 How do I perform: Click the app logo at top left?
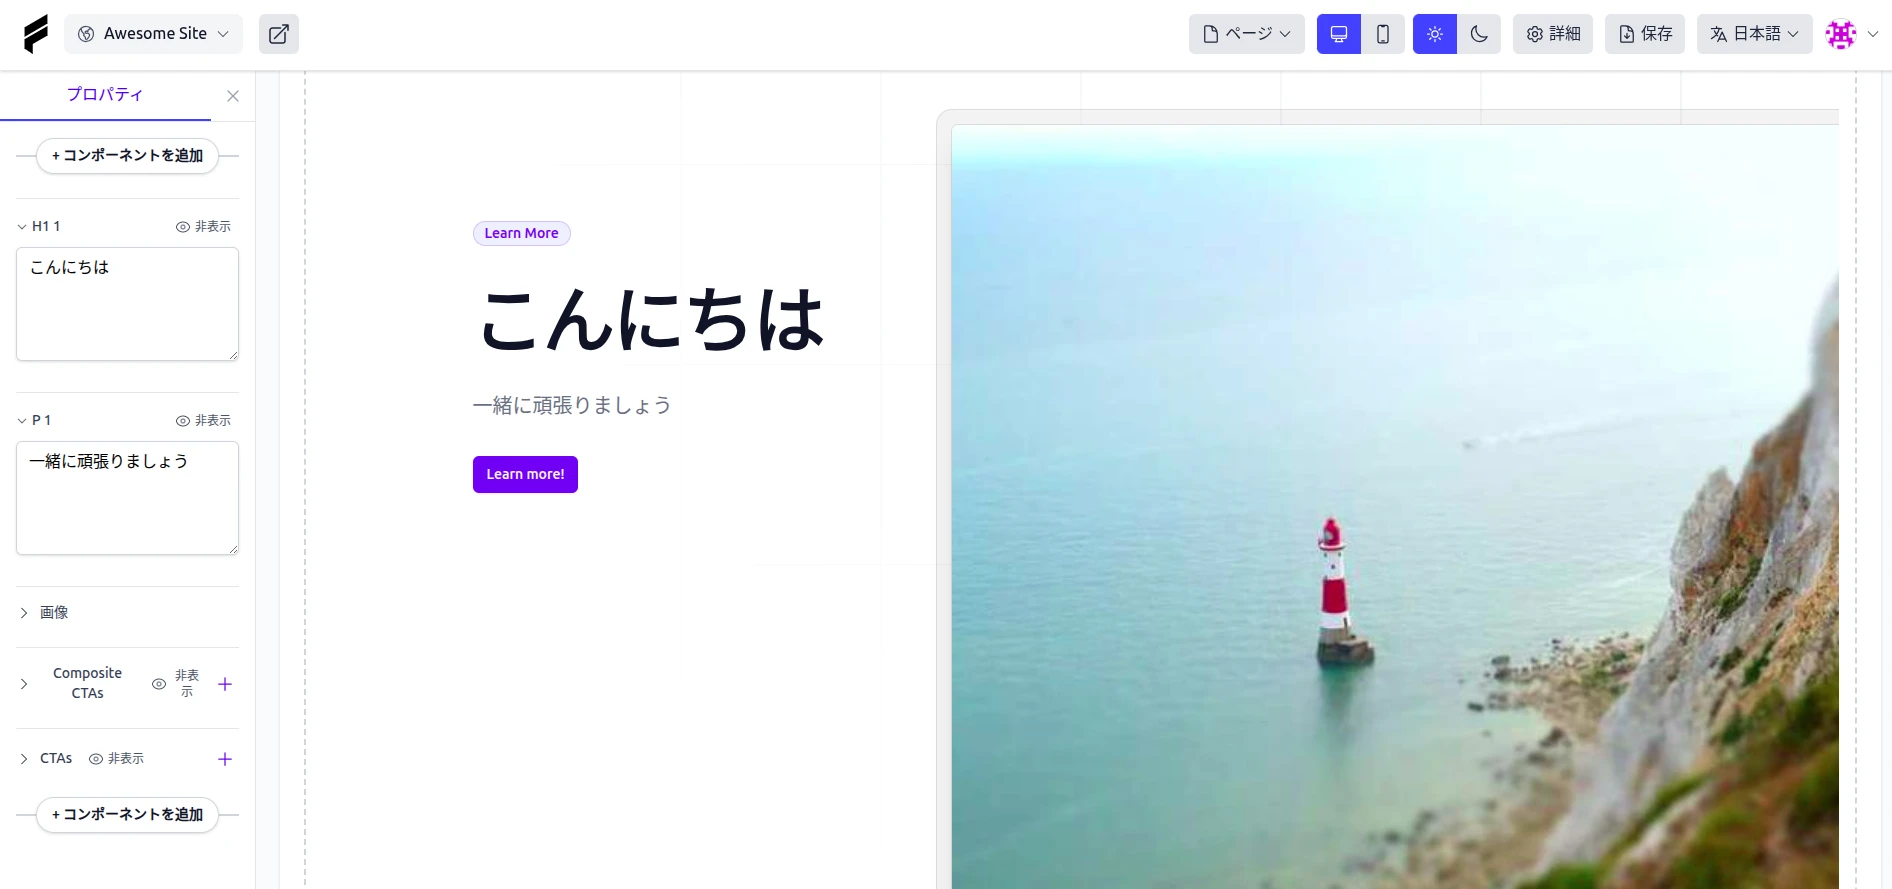pyautogui.click(x=35, y=34)
